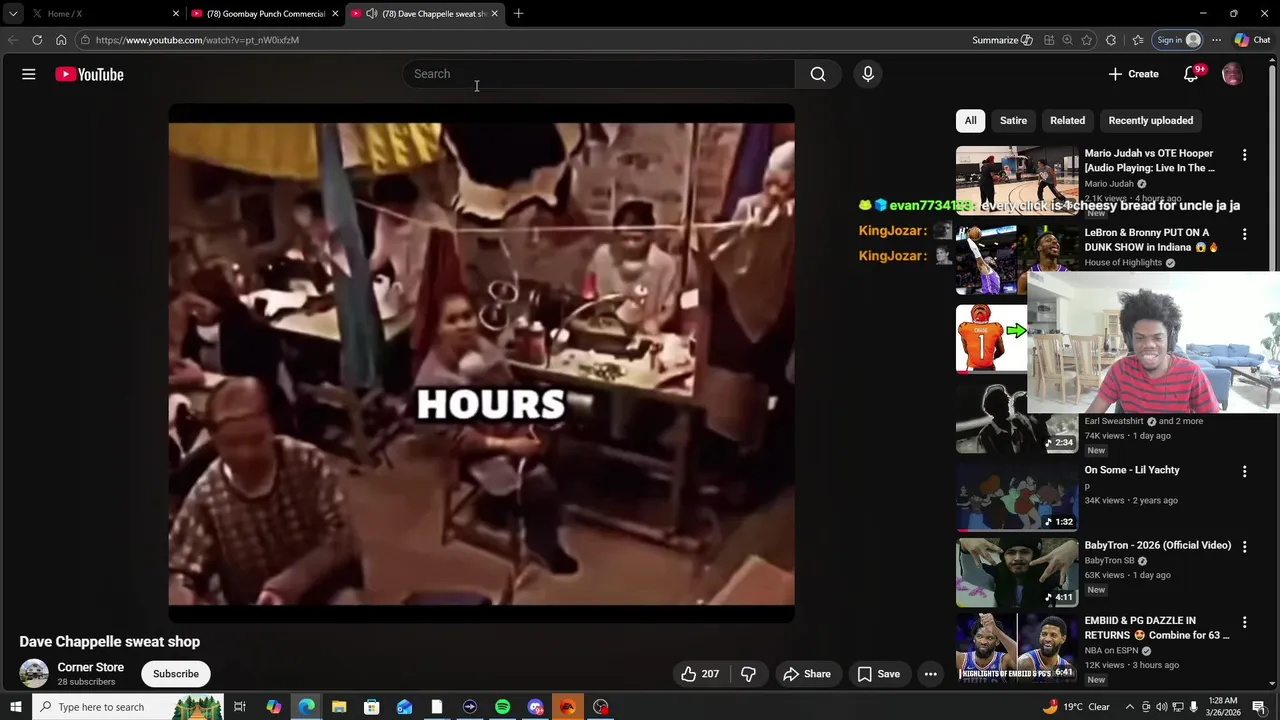Click the YouTube search input field
The image size is (1280, 720).
click(x=600, y=74)
